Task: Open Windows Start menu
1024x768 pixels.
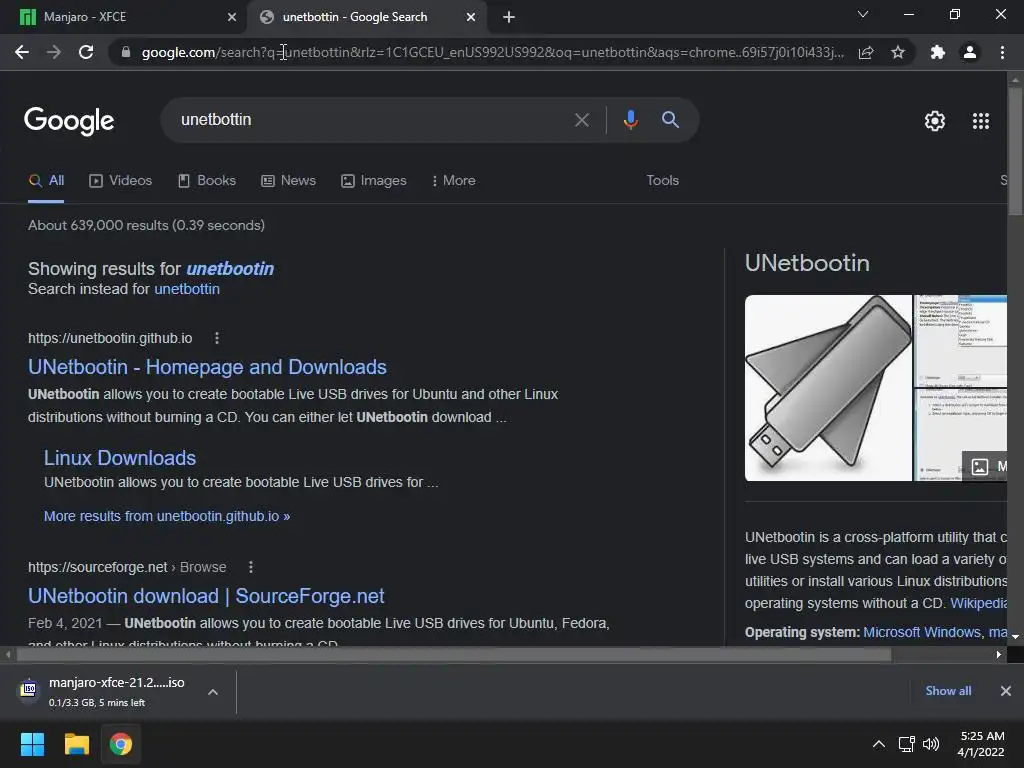Action: 33,744
